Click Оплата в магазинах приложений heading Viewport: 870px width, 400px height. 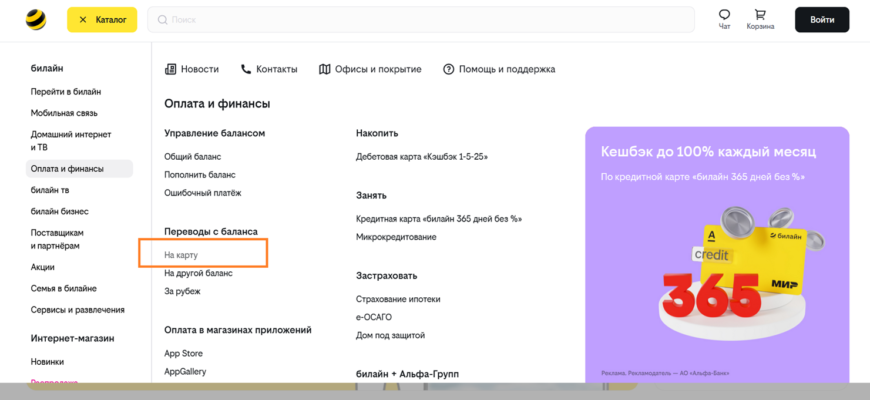coord(237,330)
